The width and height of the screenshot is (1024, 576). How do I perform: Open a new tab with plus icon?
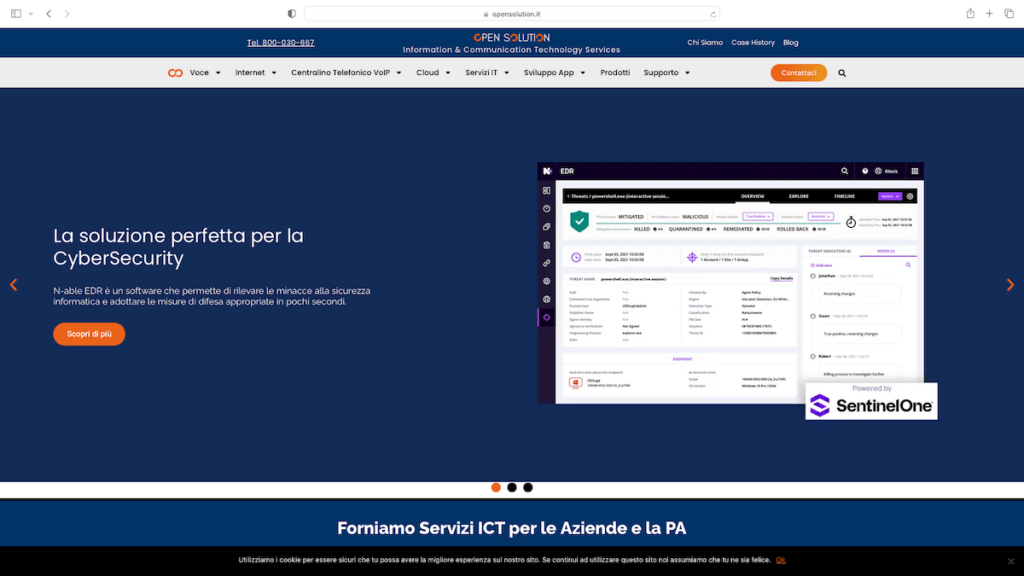pyautogui.click(x=989, y=14)
